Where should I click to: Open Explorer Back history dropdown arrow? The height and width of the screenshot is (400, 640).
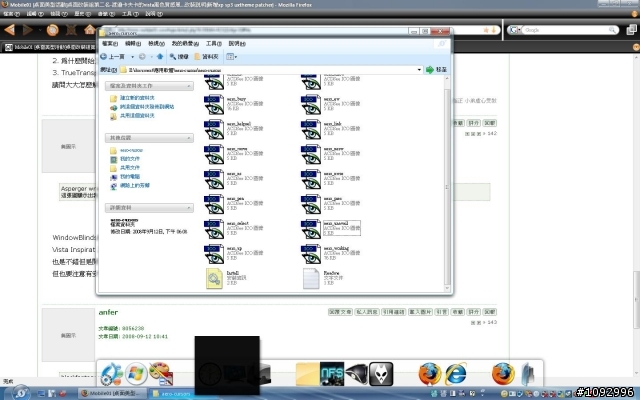tap(132, 57)
